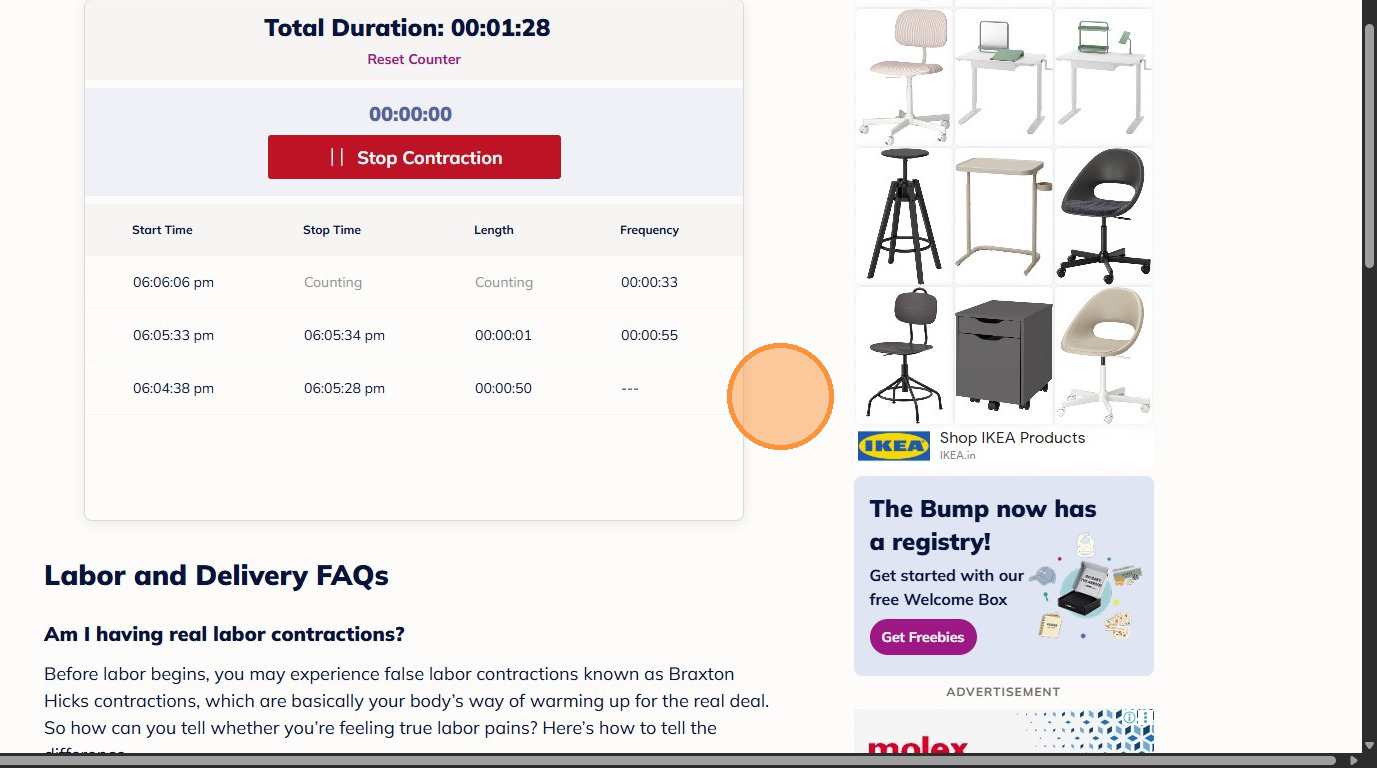This screenshot has height=768, width=1377.
Task: Click the Start Time column header
Action: coord(162,230)
